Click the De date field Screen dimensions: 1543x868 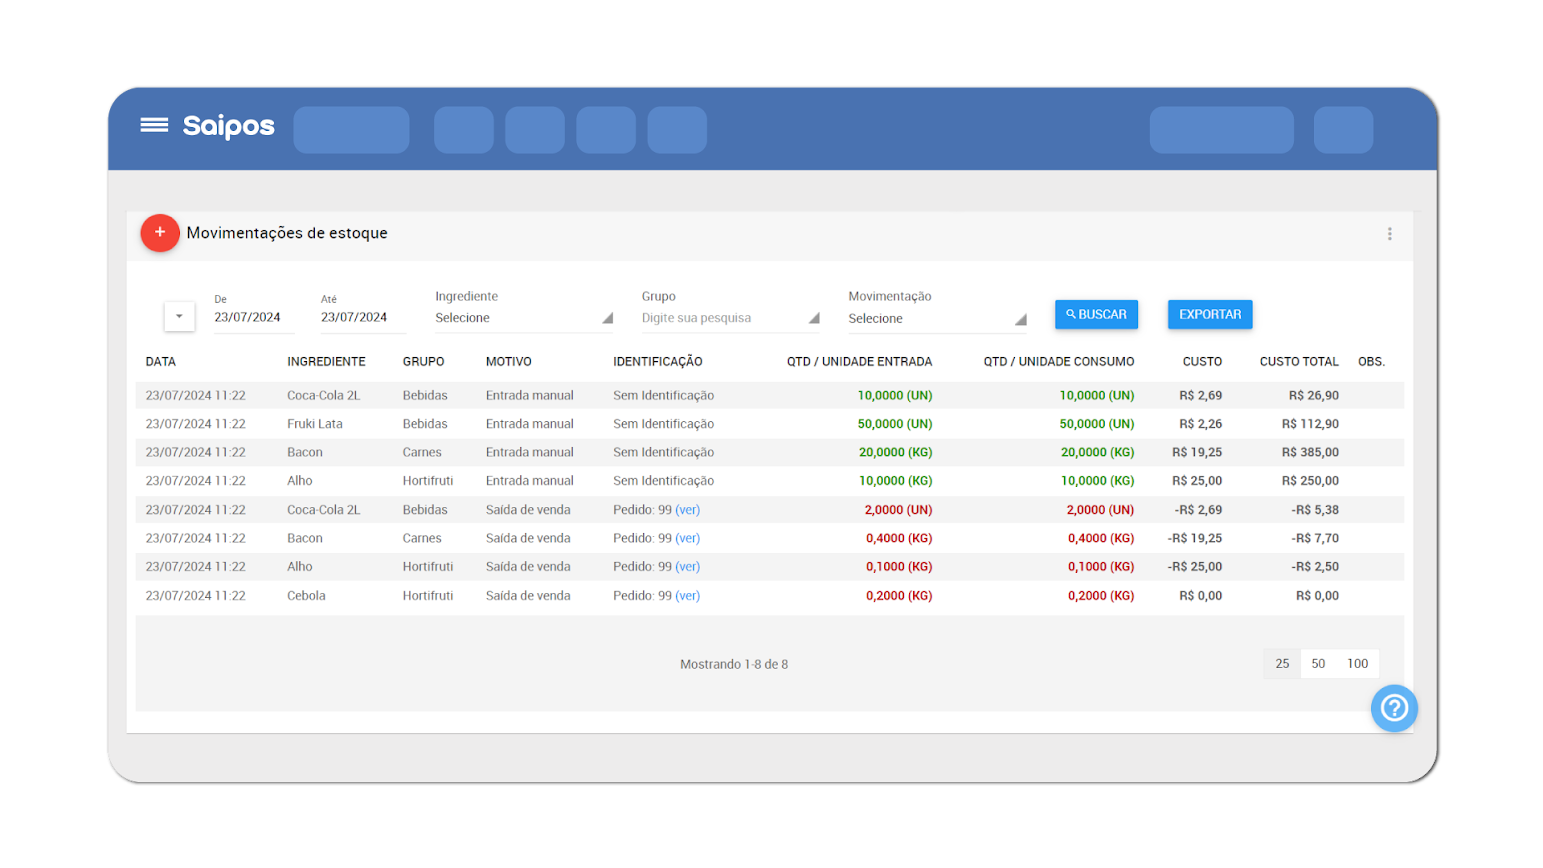[x=253, y=317]
